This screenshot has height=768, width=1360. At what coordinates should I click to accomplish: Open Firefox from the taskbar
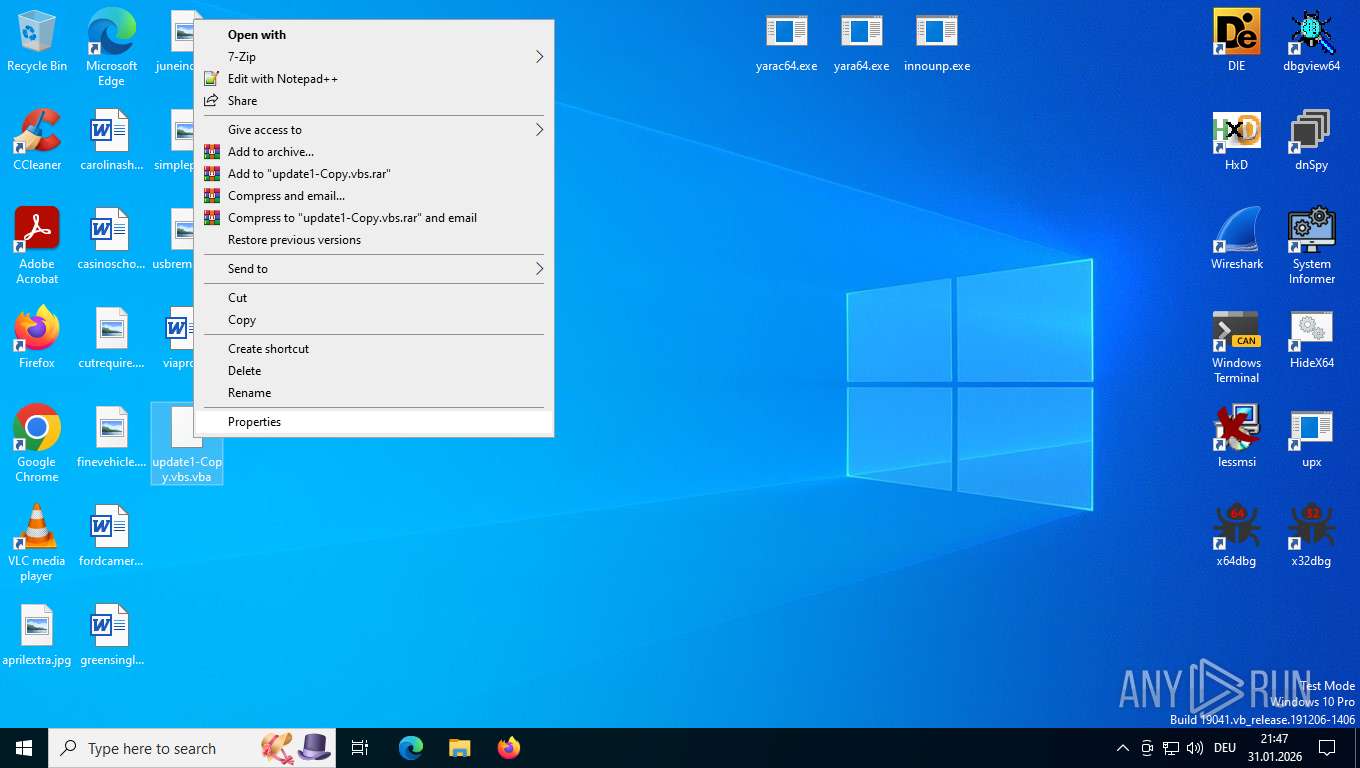(x=509, y=748)
